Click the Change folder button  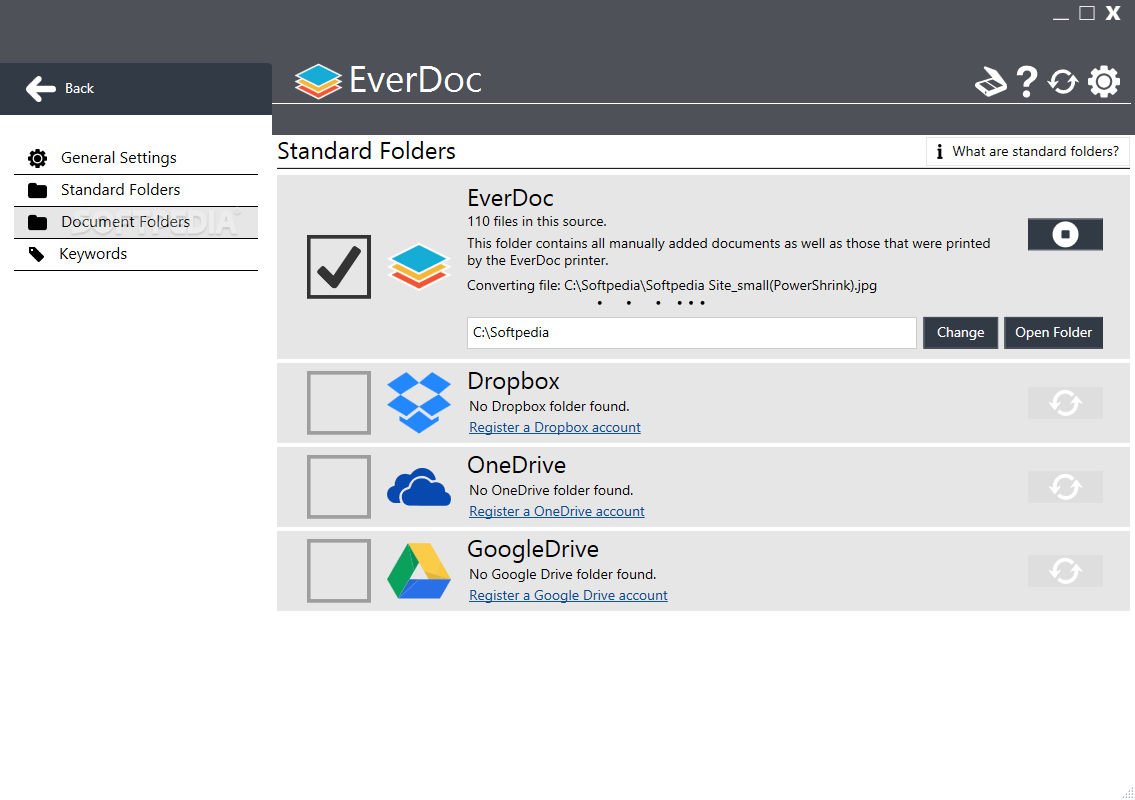tap(961, 332)
